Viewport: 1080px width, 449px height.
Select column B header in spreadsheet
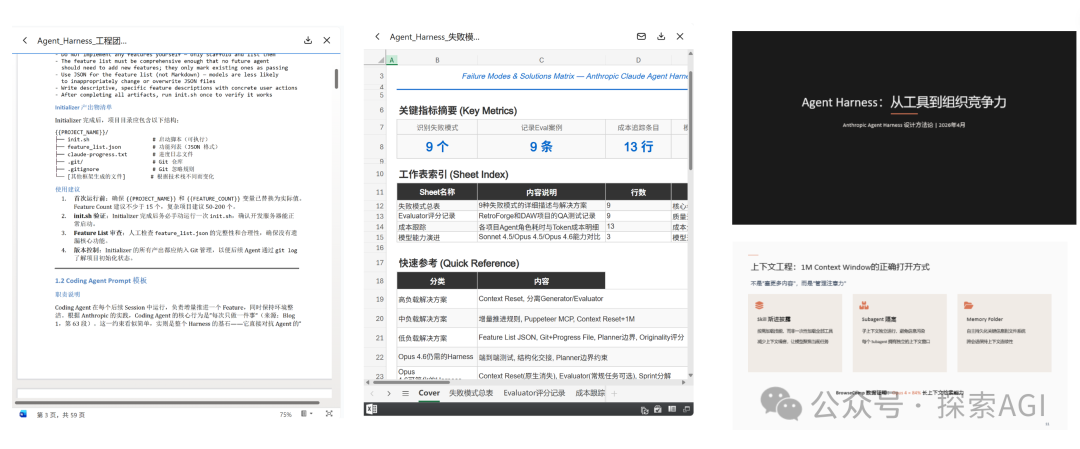pyautogui.click(x=437, y=61)
